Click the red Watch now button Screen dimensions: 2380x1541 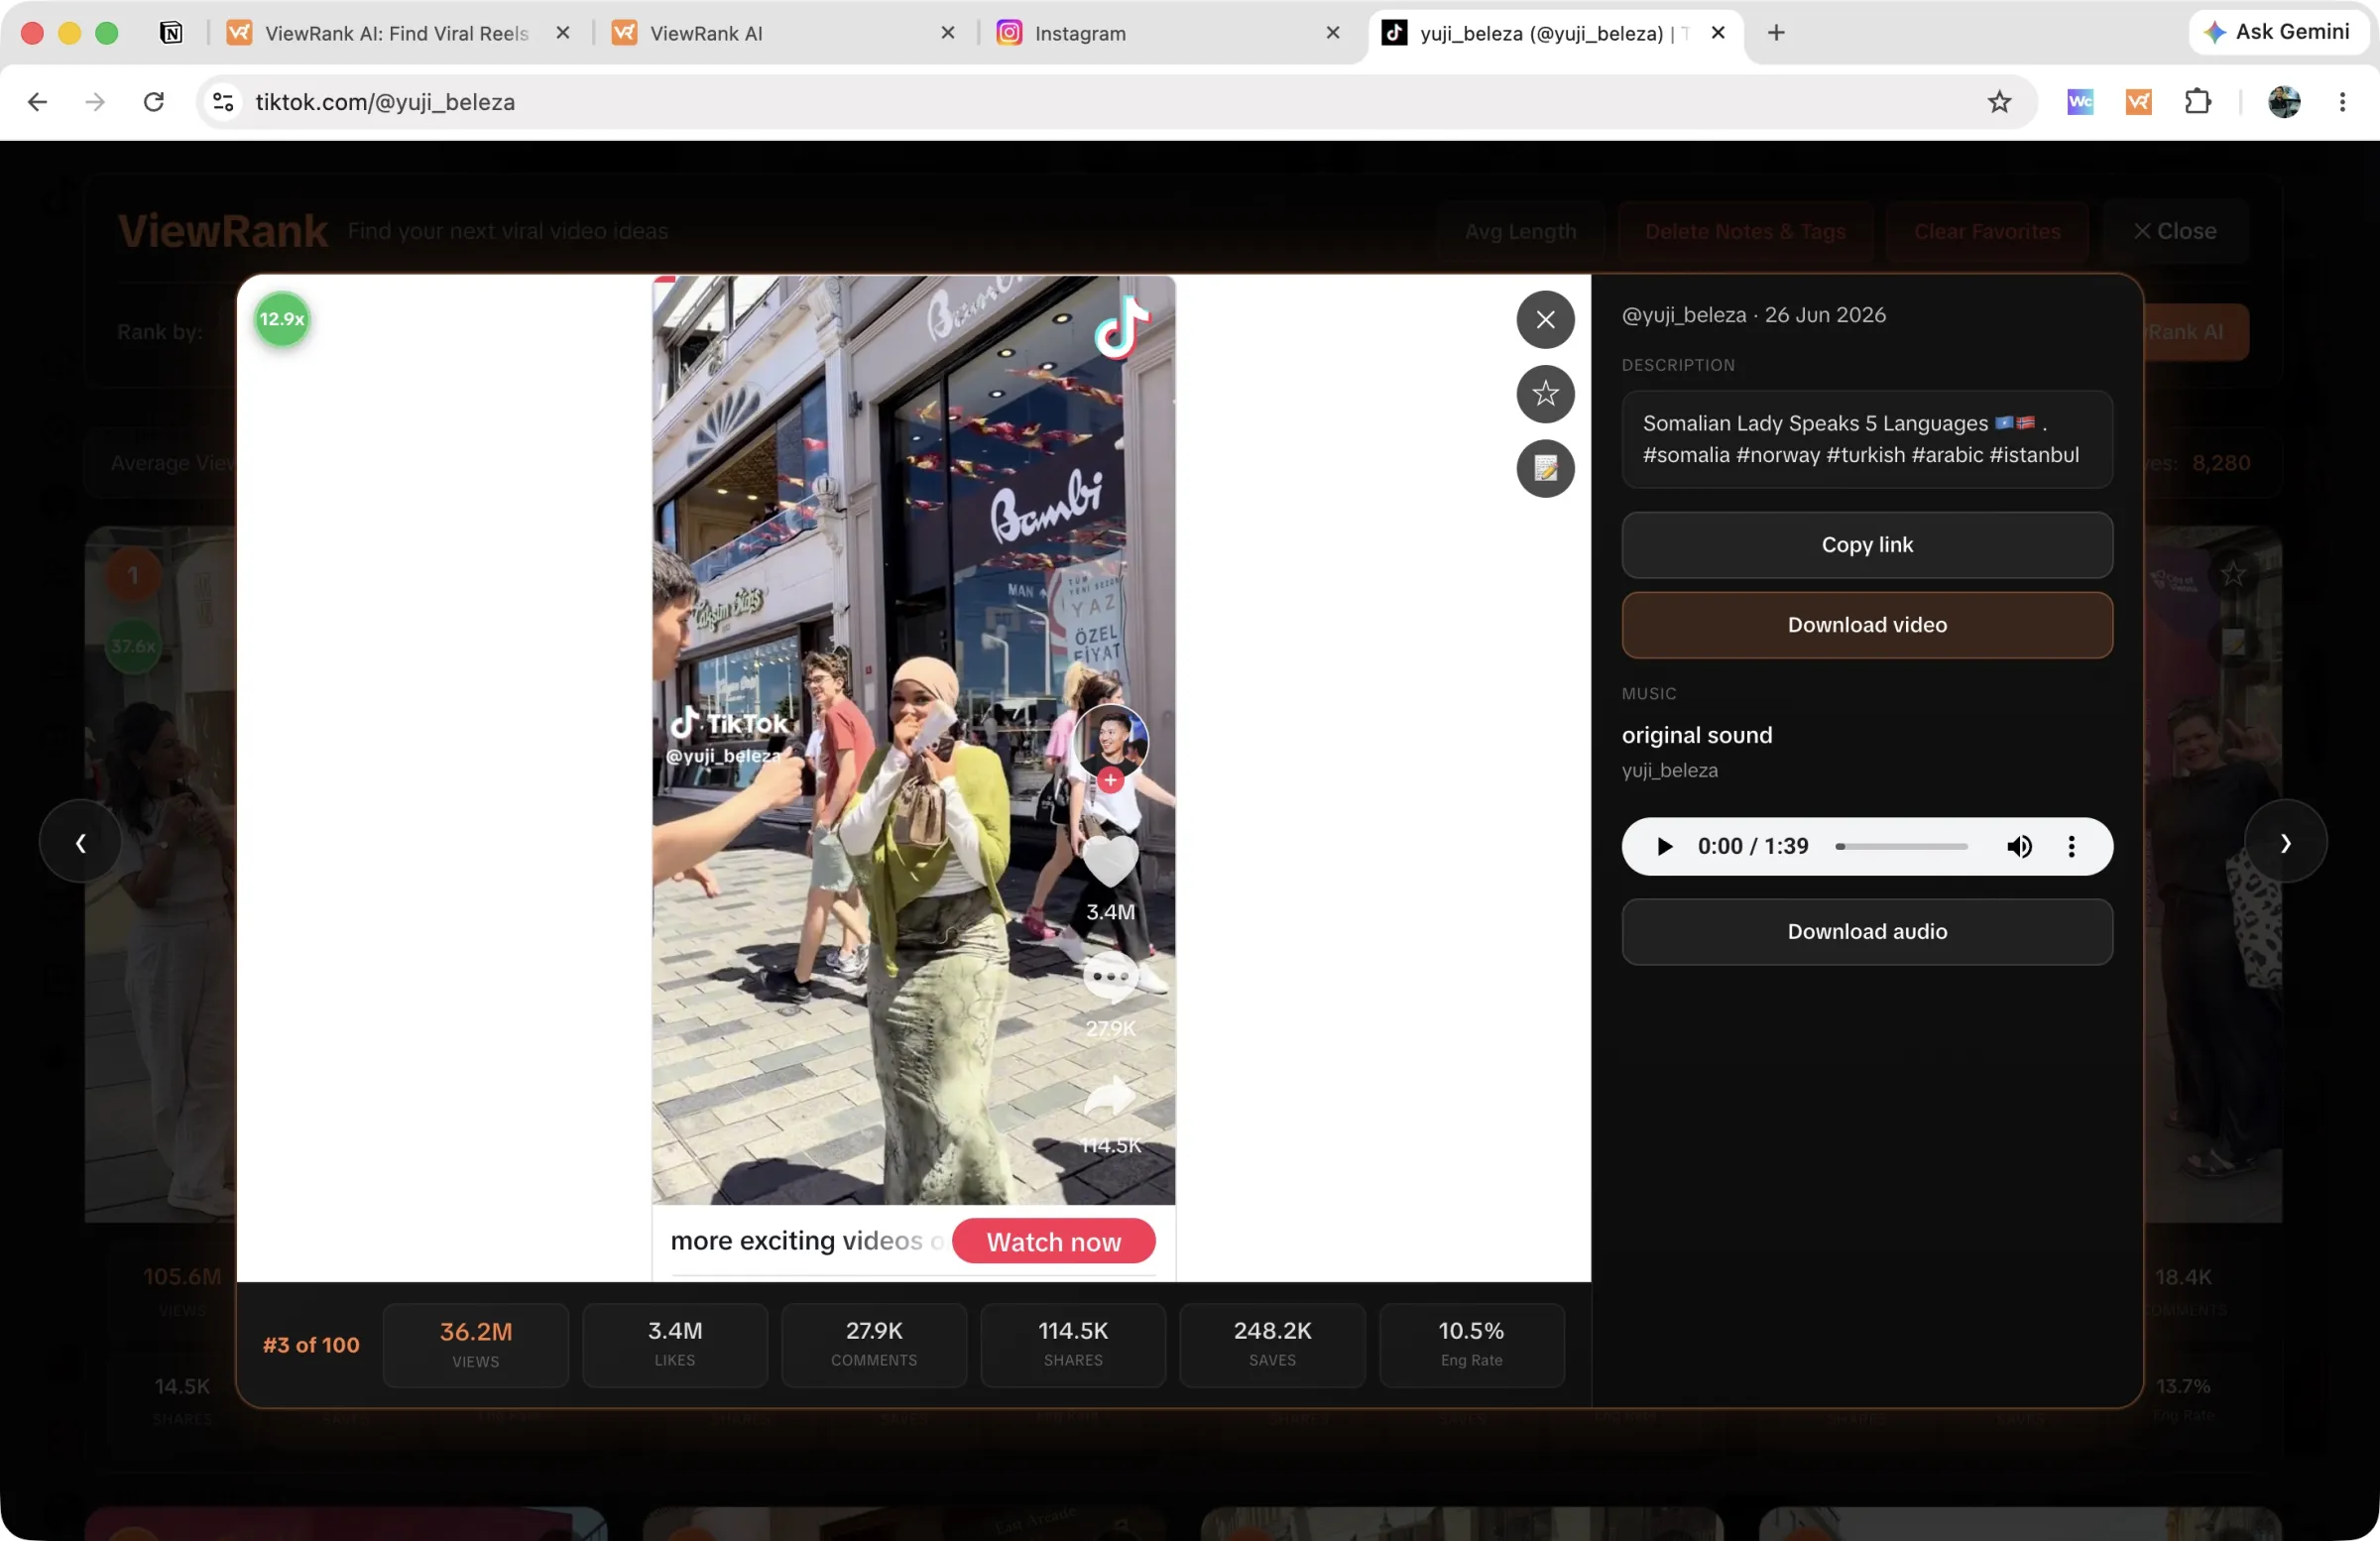(1054, 1242)
